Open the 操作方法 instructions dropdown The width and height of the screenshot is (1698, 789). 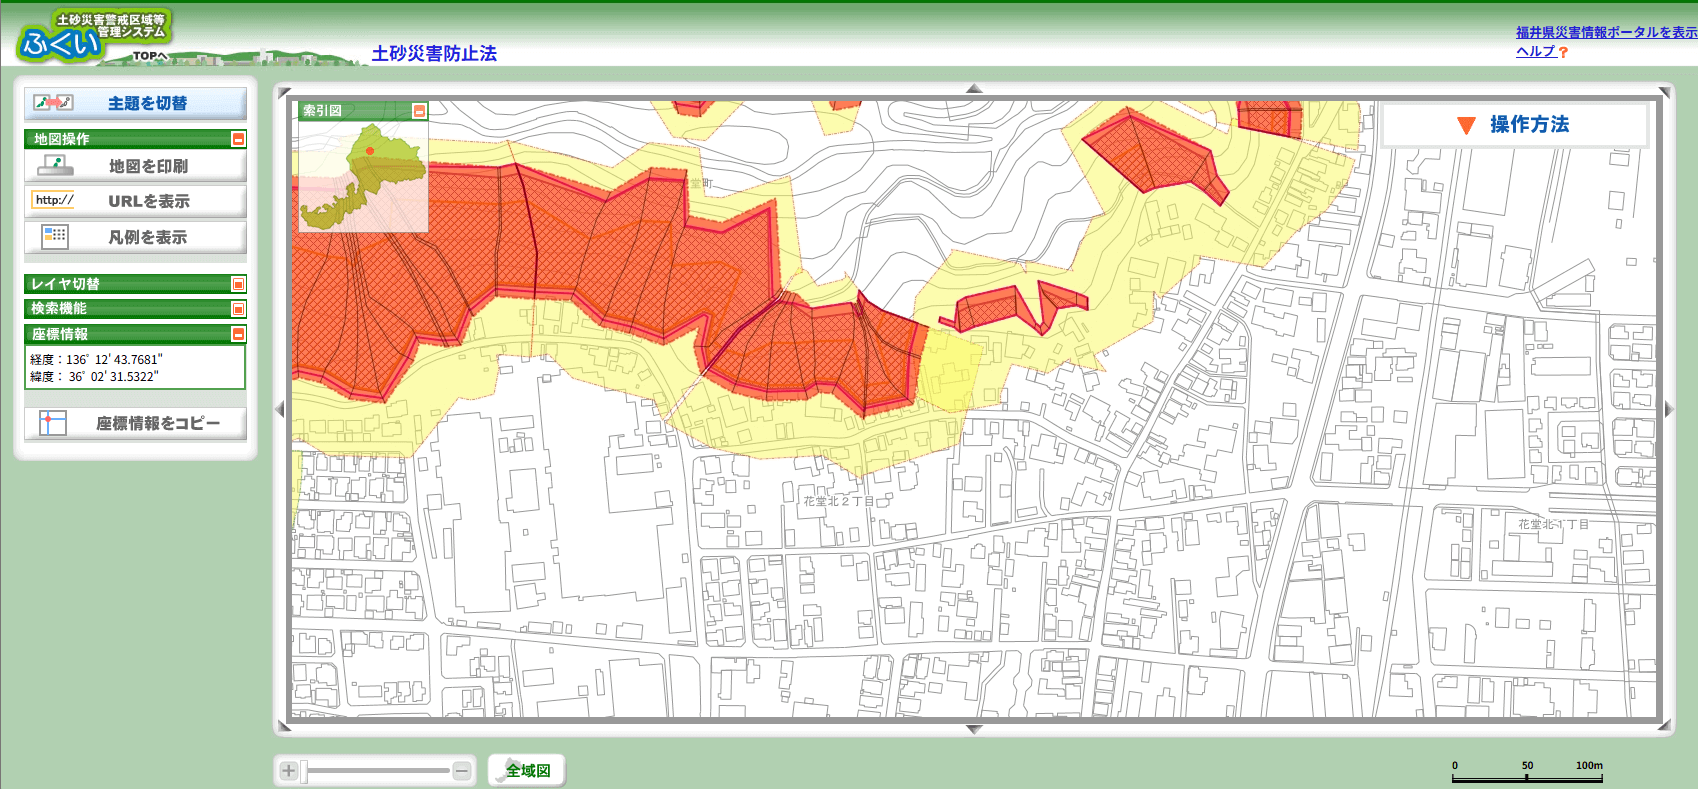coord(1514,125)
